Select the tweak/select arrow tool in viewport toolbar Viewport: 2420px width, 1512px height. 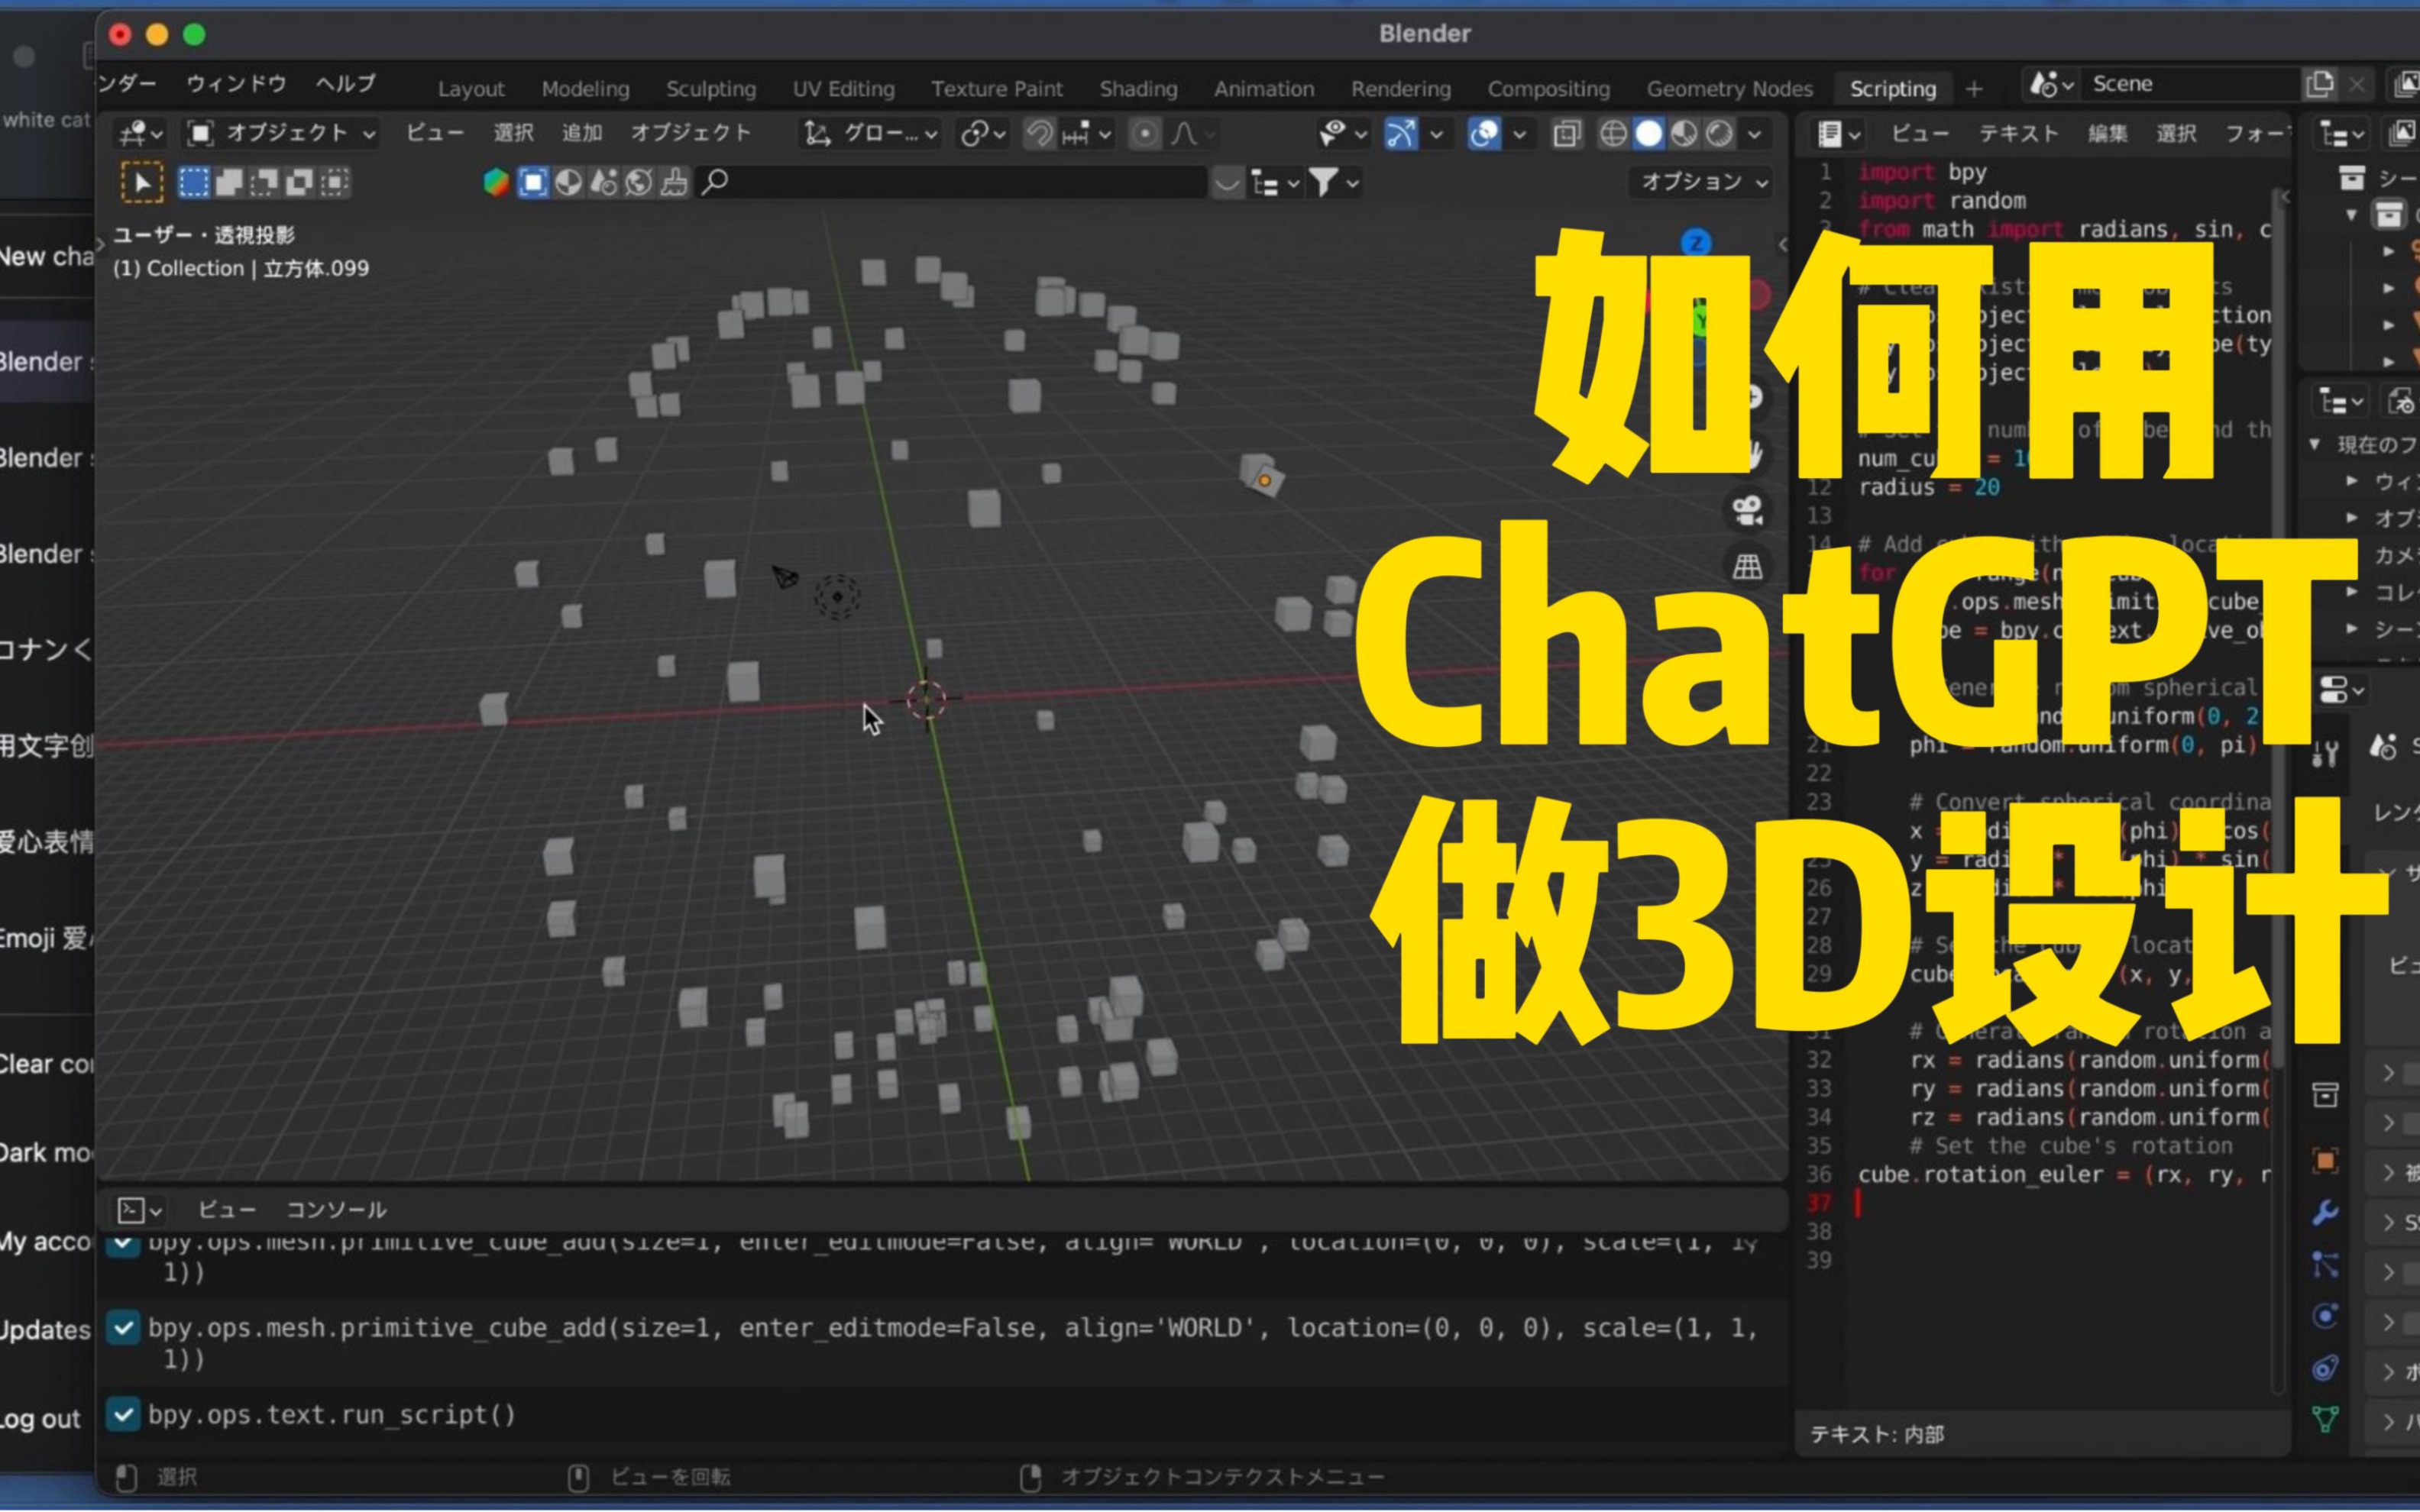tap(143, 182)
